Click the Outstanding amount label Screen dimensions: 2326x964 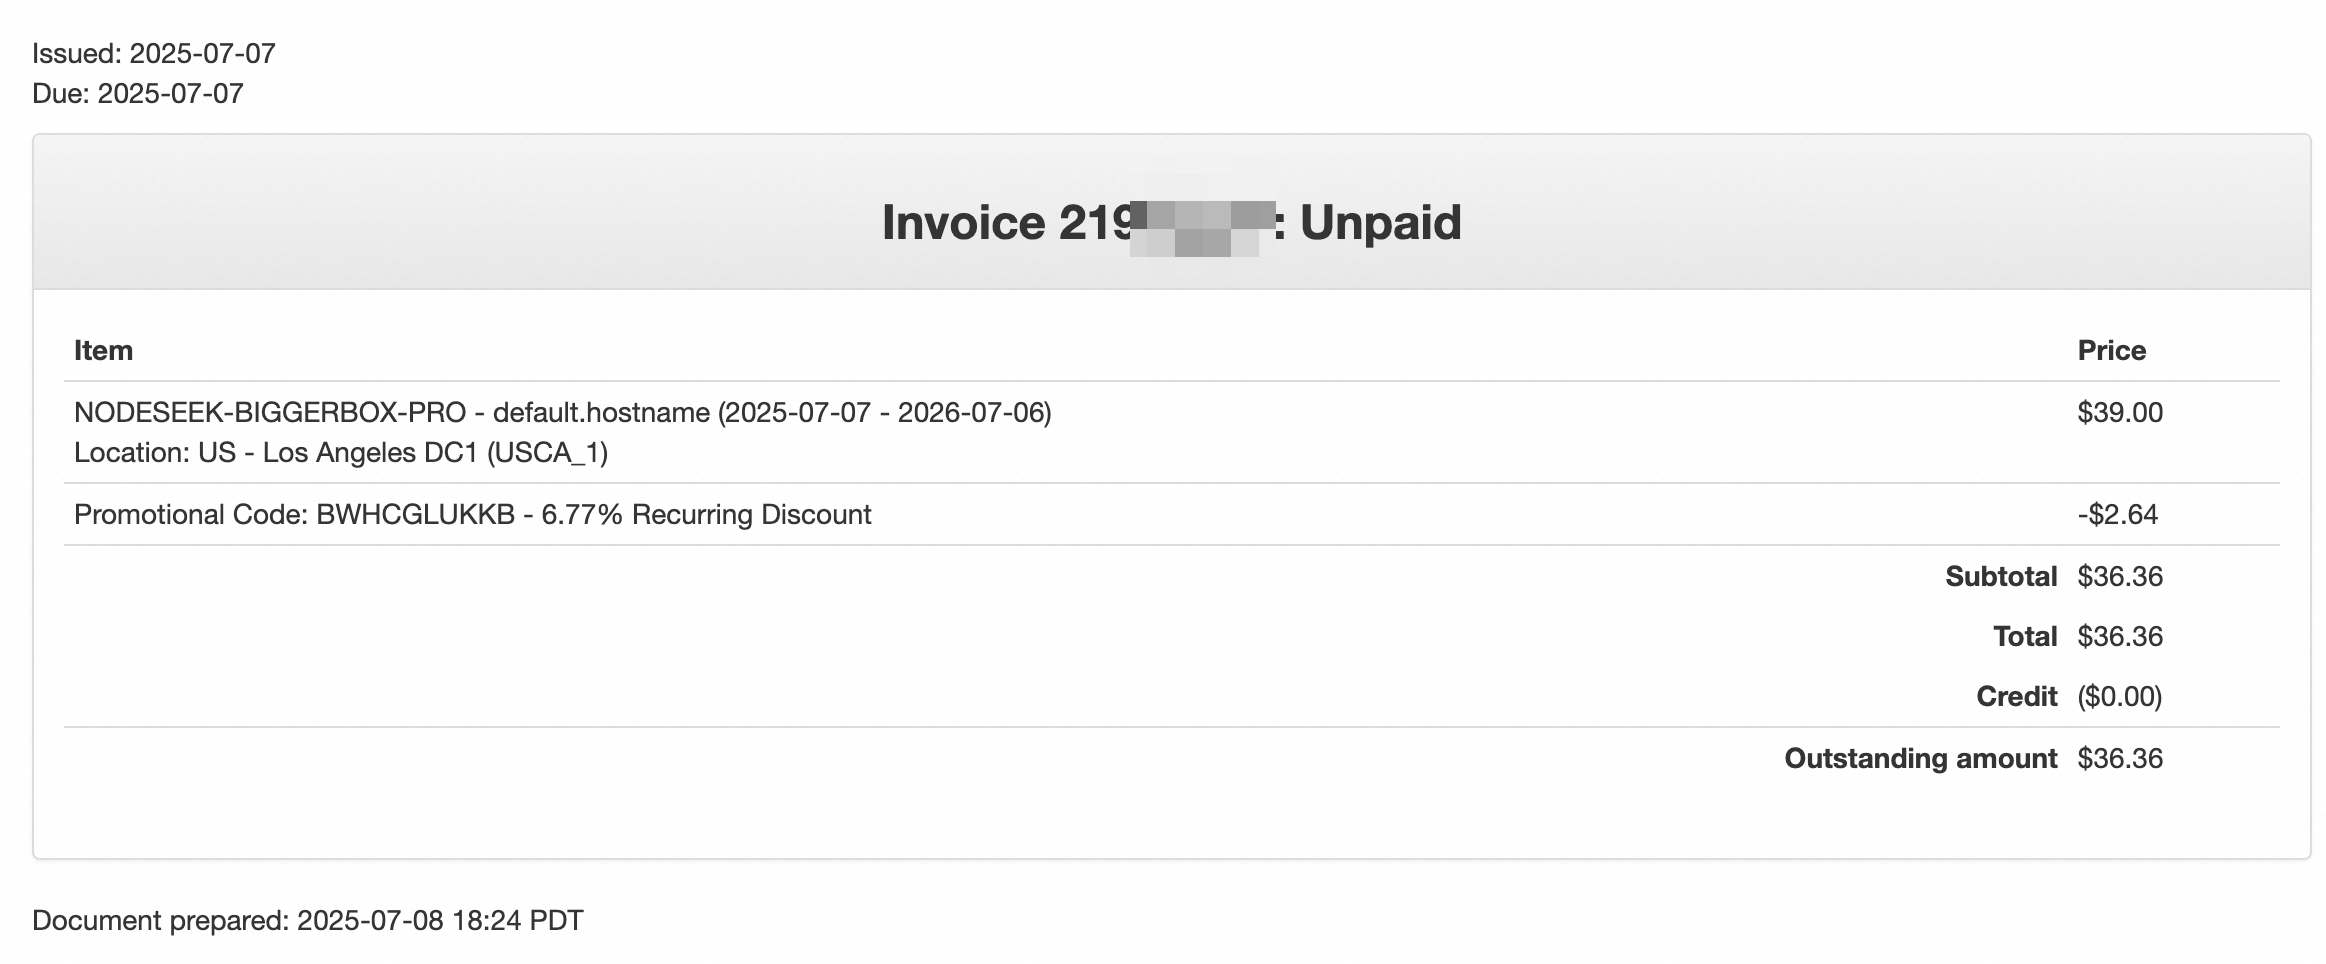[1920, 759]
